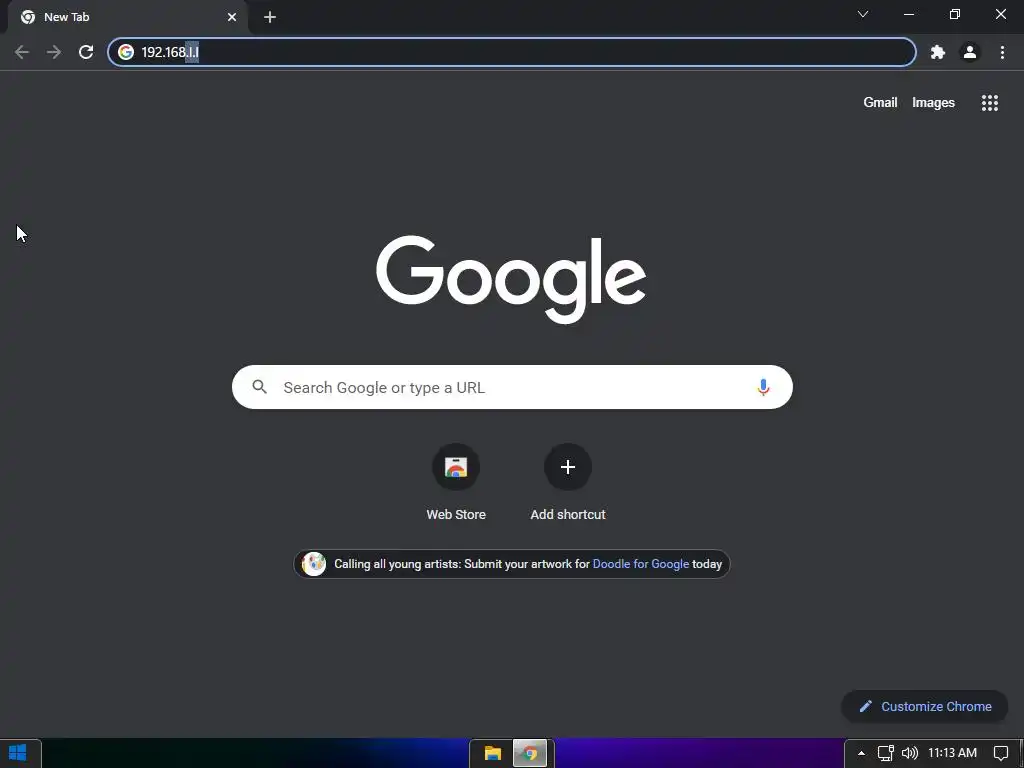
Task: Open the network tray icon
Action: point(885,753)
